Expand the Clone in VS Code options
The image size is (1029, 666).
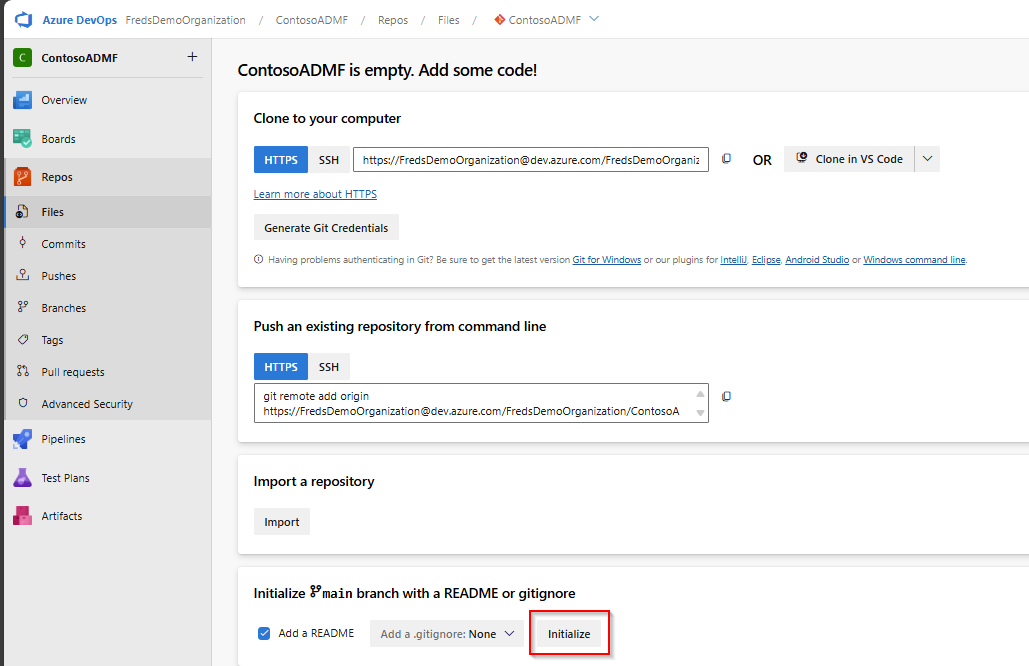[926, 158]
